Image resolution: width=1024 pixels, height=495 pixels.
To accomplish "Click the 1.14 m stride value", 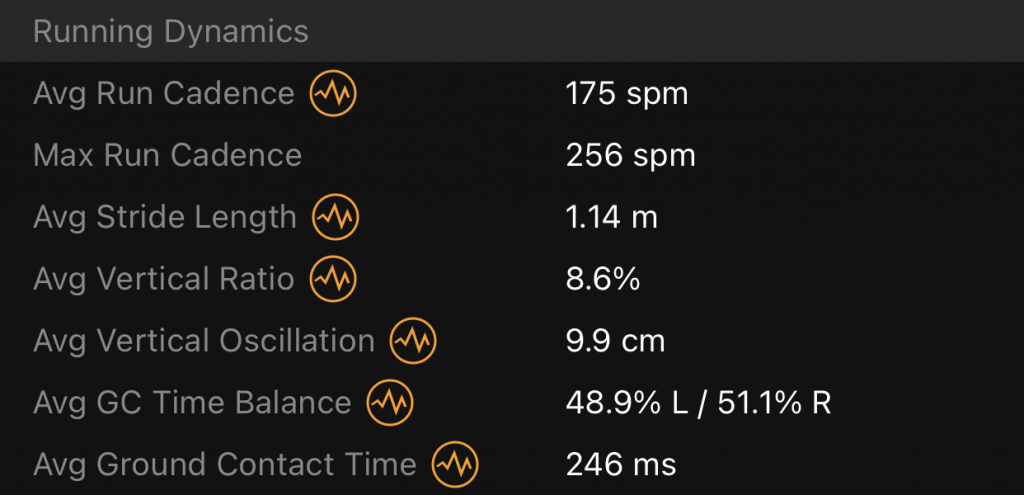I will [x=611, y=217].
